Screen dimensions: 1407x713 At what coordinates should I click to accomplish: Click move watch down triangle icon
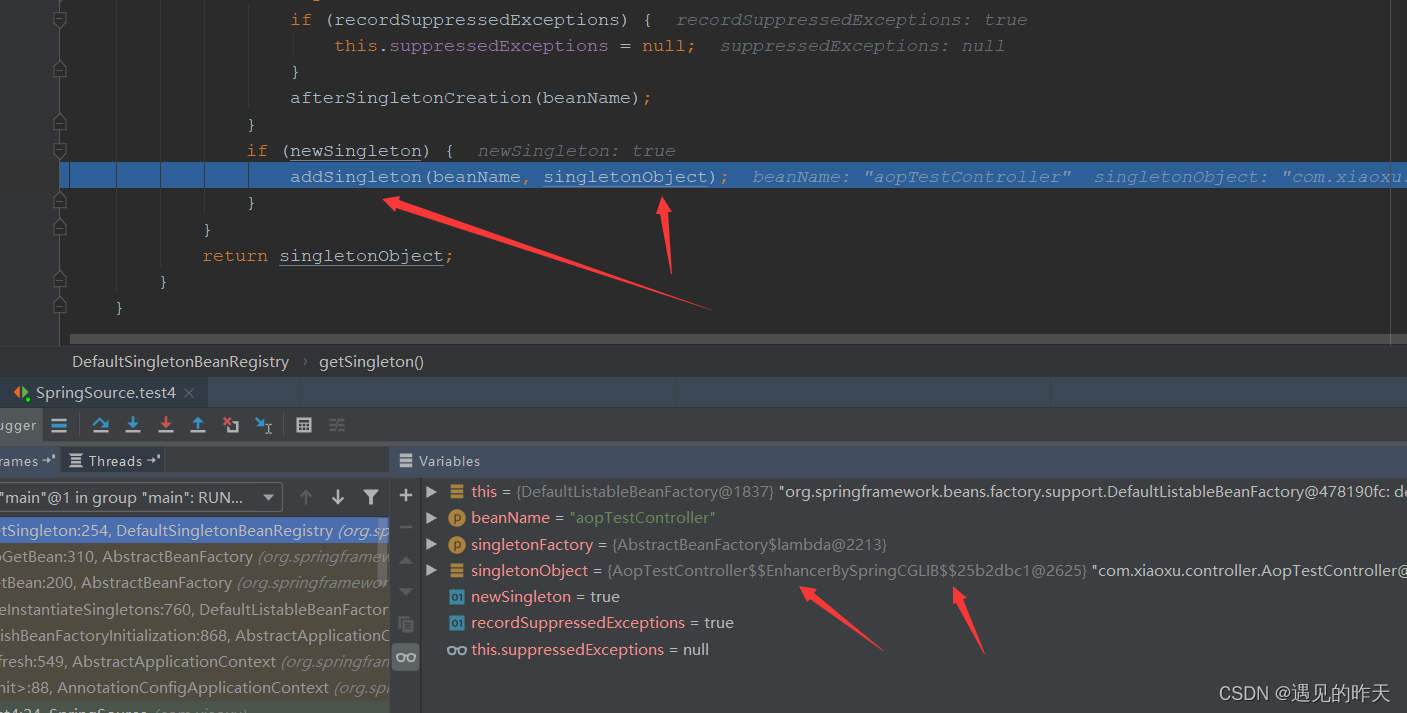[405, 591]
